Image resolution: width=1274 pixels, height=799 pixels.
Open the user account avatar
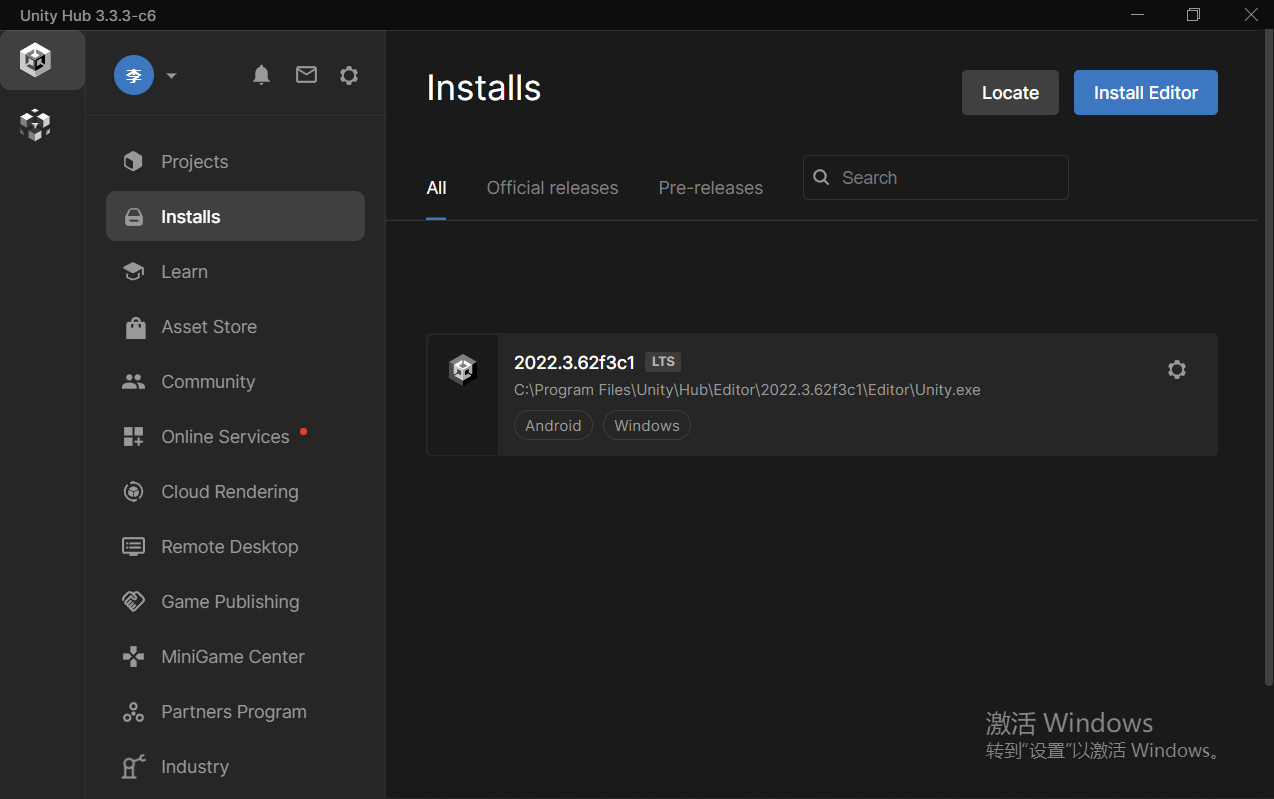coord(134,75)
